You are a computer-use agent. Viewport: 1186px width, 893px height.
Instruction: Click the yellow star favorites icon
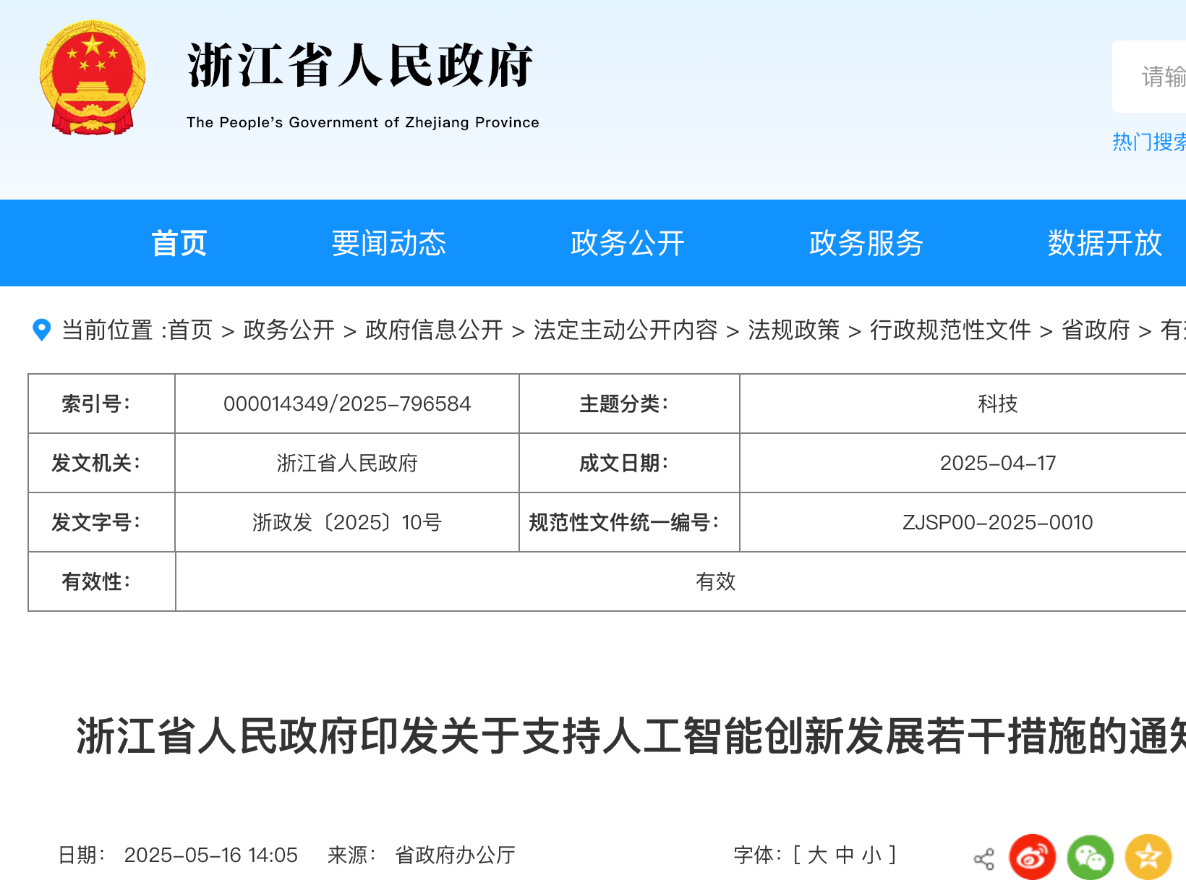coord(1148,857)
